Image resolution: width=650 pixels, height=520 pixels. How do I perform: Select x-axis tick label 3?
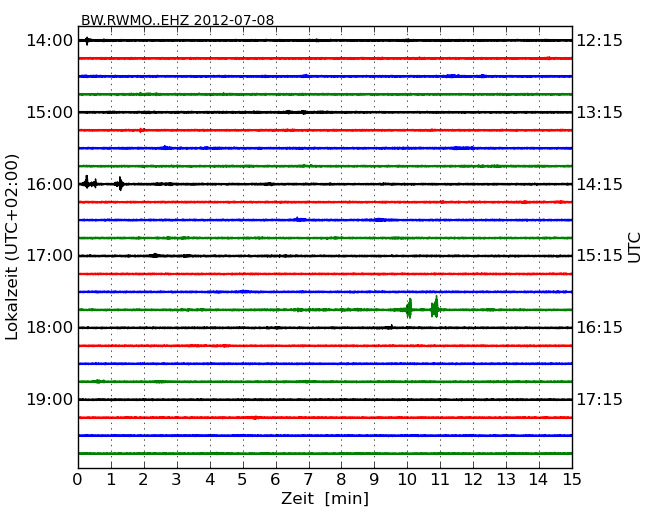point(177,480)
